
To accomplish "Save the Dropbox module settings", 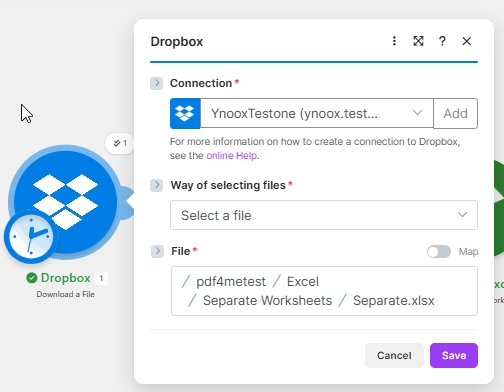I will [454, 355].
